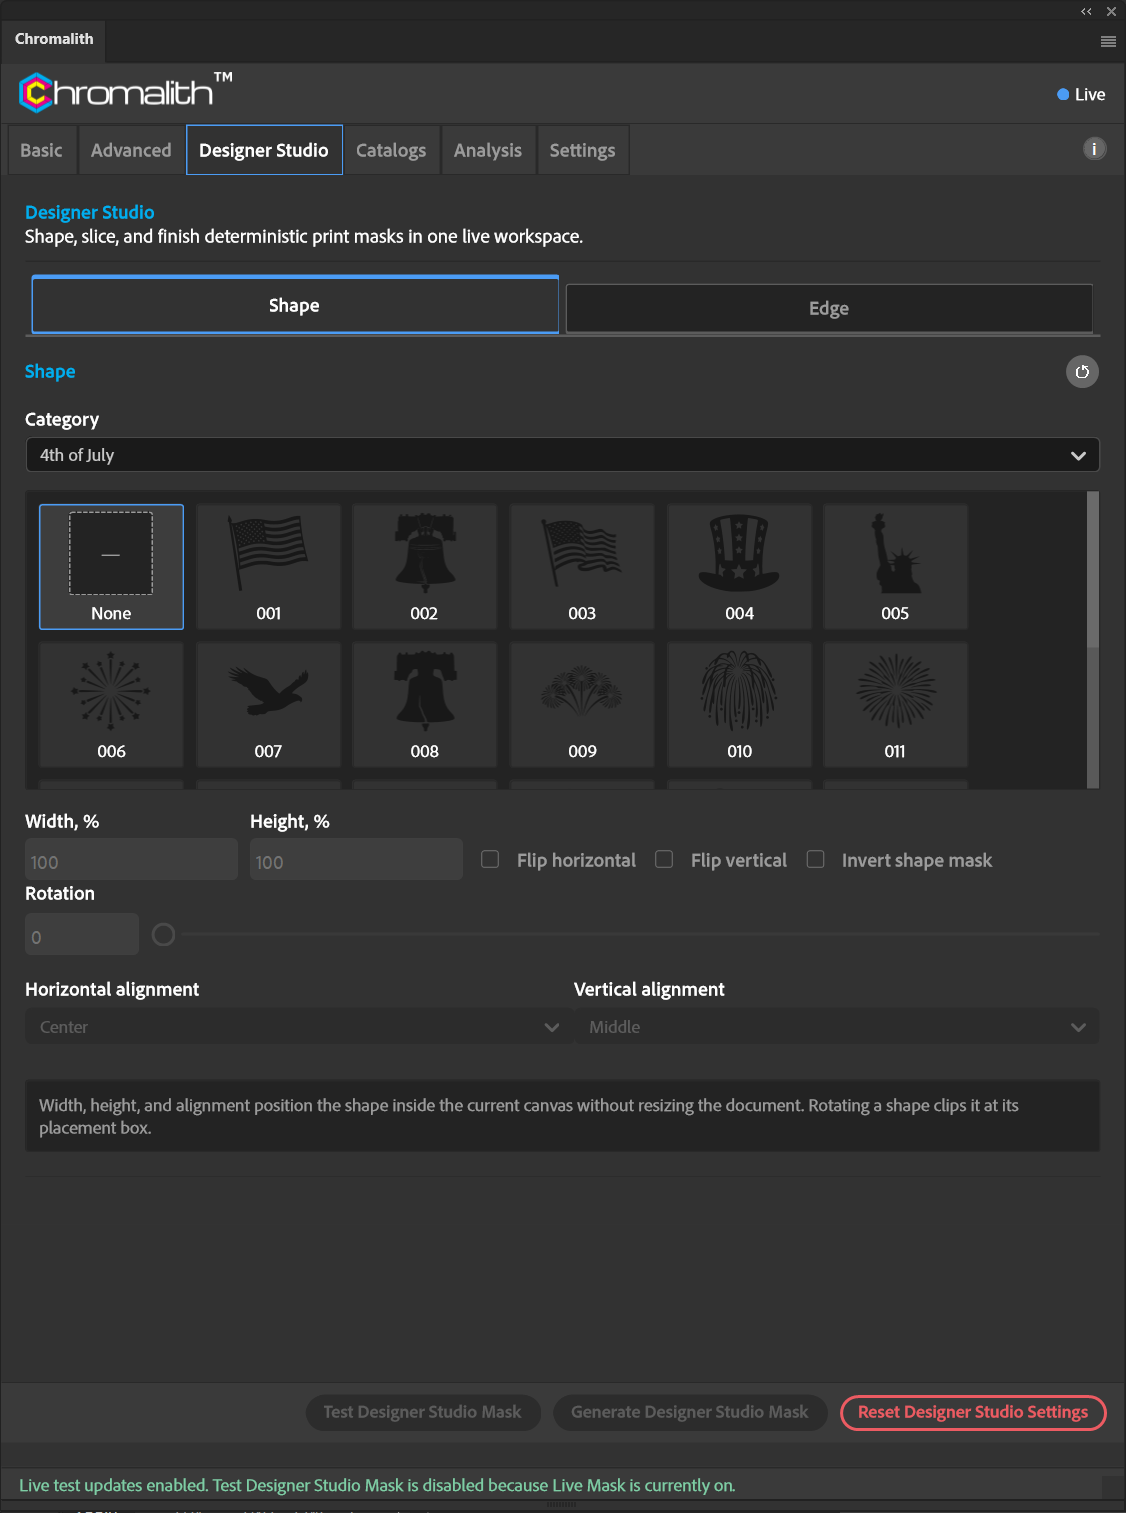Collapse the panel with double-arrow icon

click(1086, 12)
